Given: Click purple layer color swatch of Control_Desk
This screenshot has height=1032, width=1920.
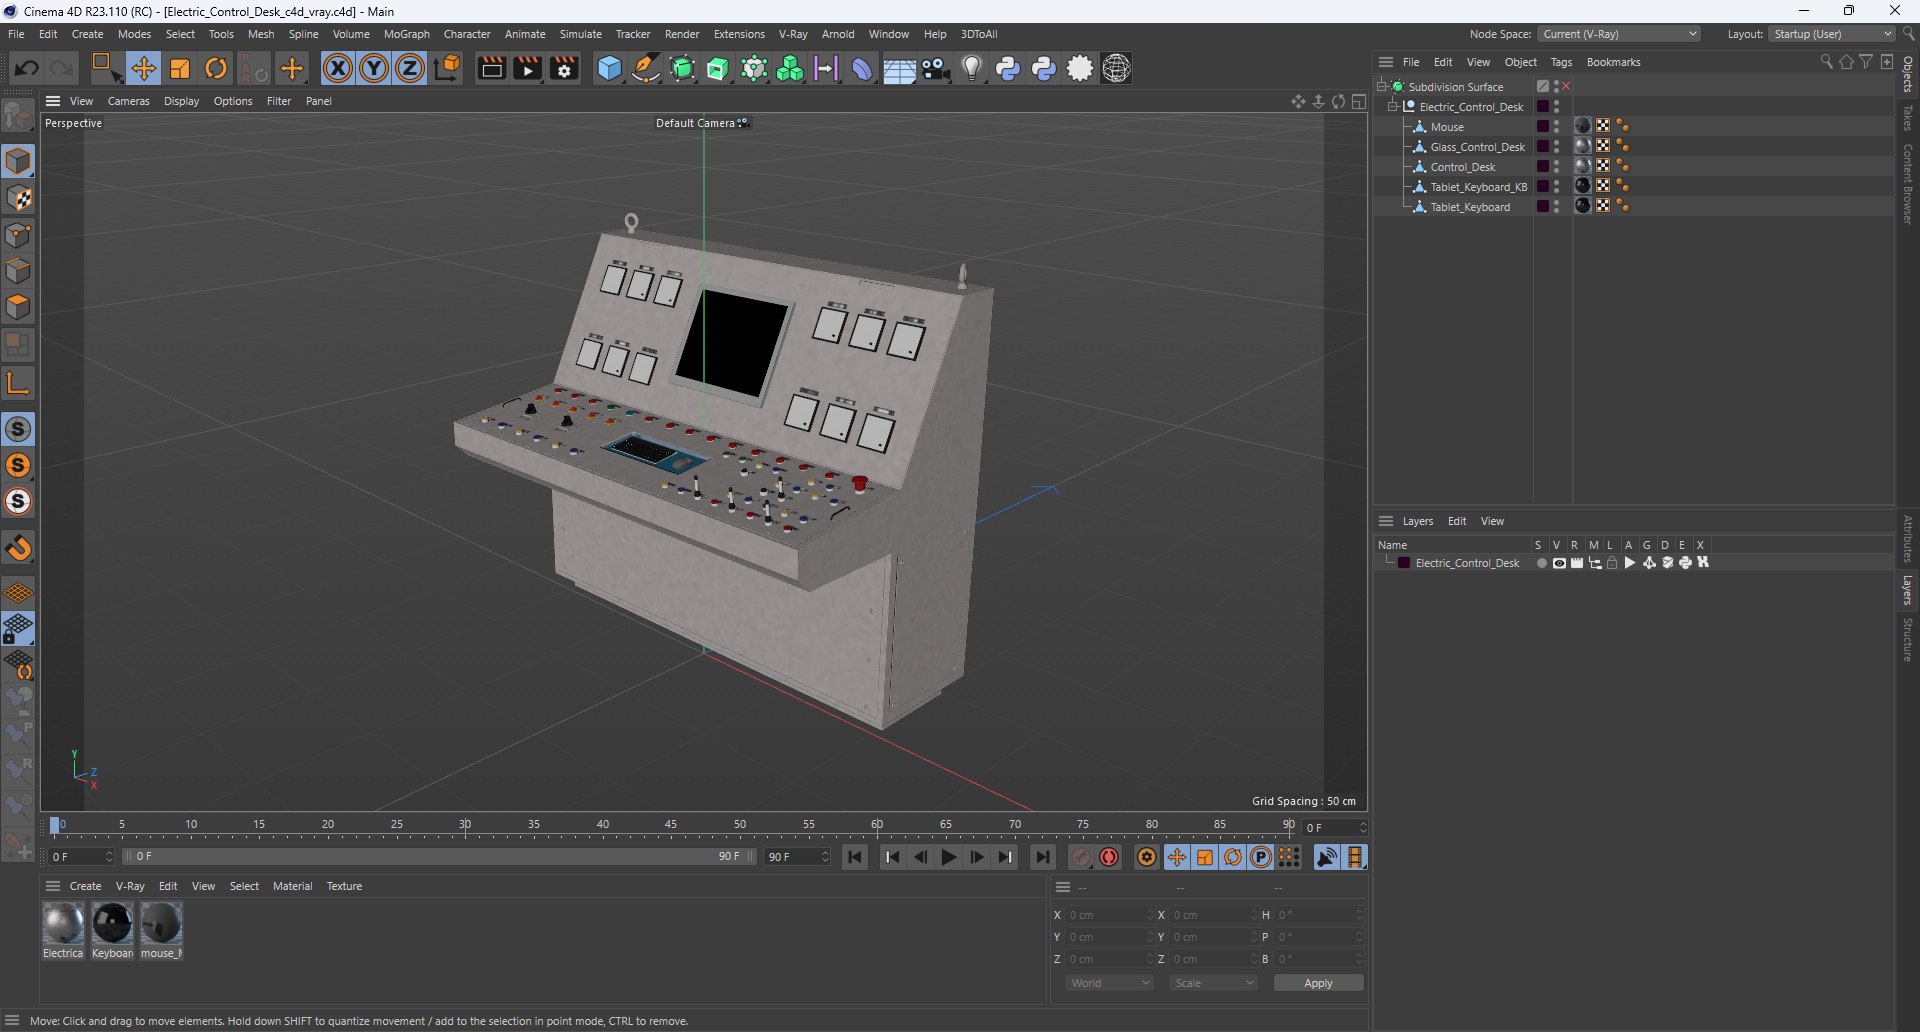Looking at the screenshot, I should coord(1543,167).
